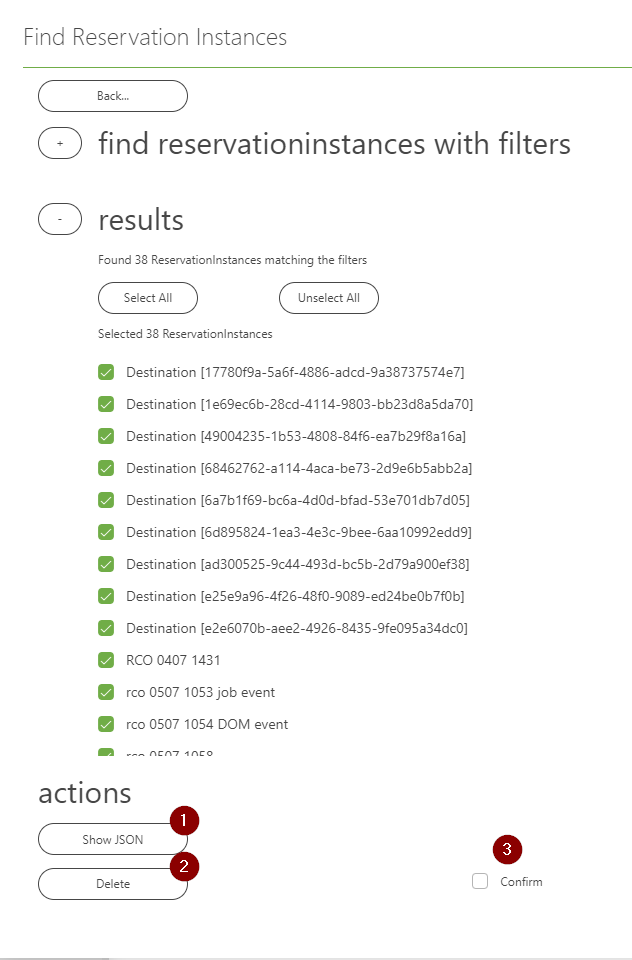Uncheck Destination 17780f9a-5a6f-4886 checkbox

(106, 372)
